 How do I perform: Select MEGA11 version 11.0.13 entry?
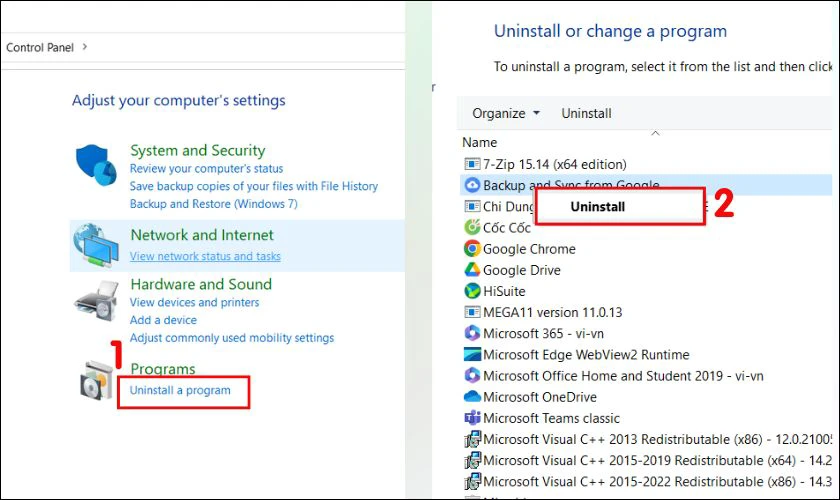tap(552, 312)
